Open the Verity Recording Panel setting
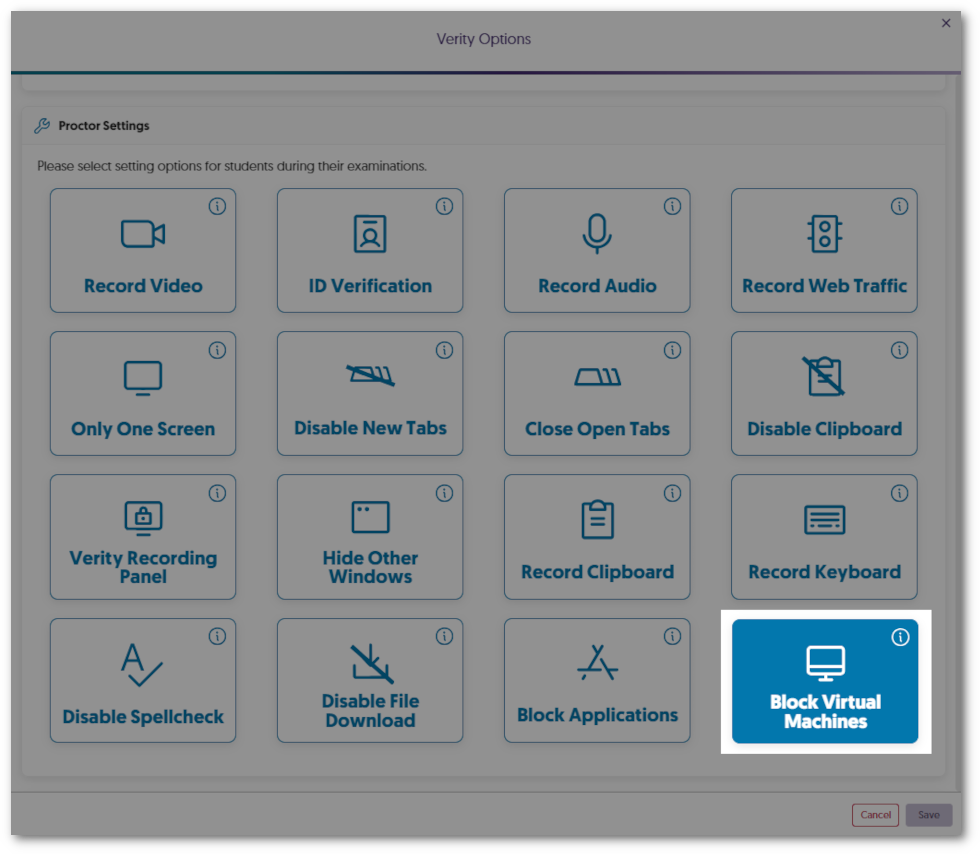 click(x=142, y=536)
